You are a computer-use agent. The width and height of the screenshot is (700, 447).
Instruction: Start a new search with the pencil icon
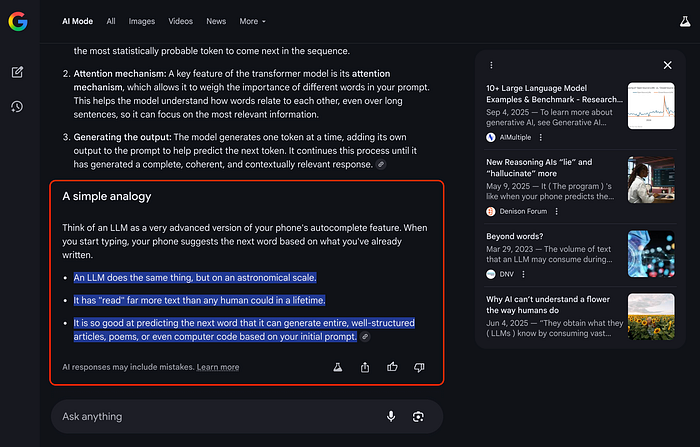coord(17,72)
